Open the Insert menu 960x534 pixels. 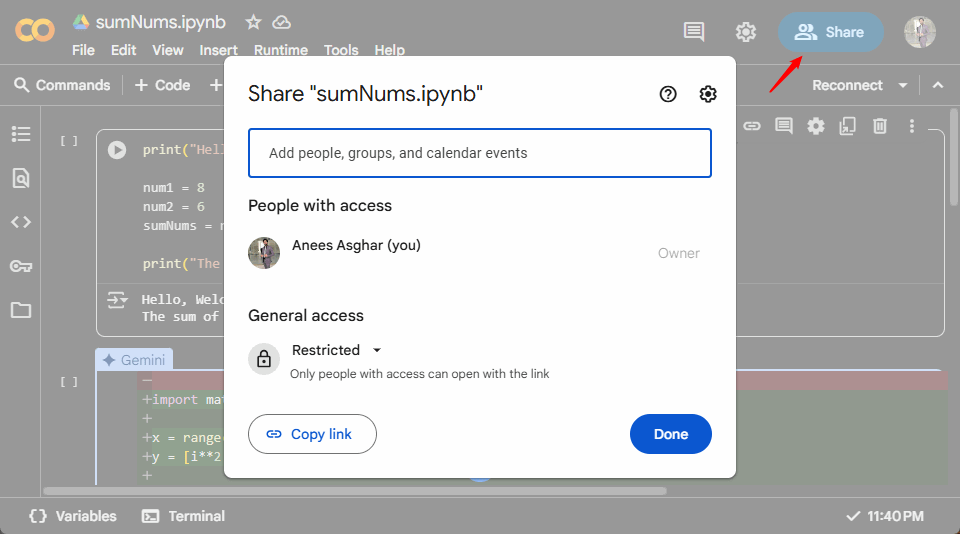[218, 50]
